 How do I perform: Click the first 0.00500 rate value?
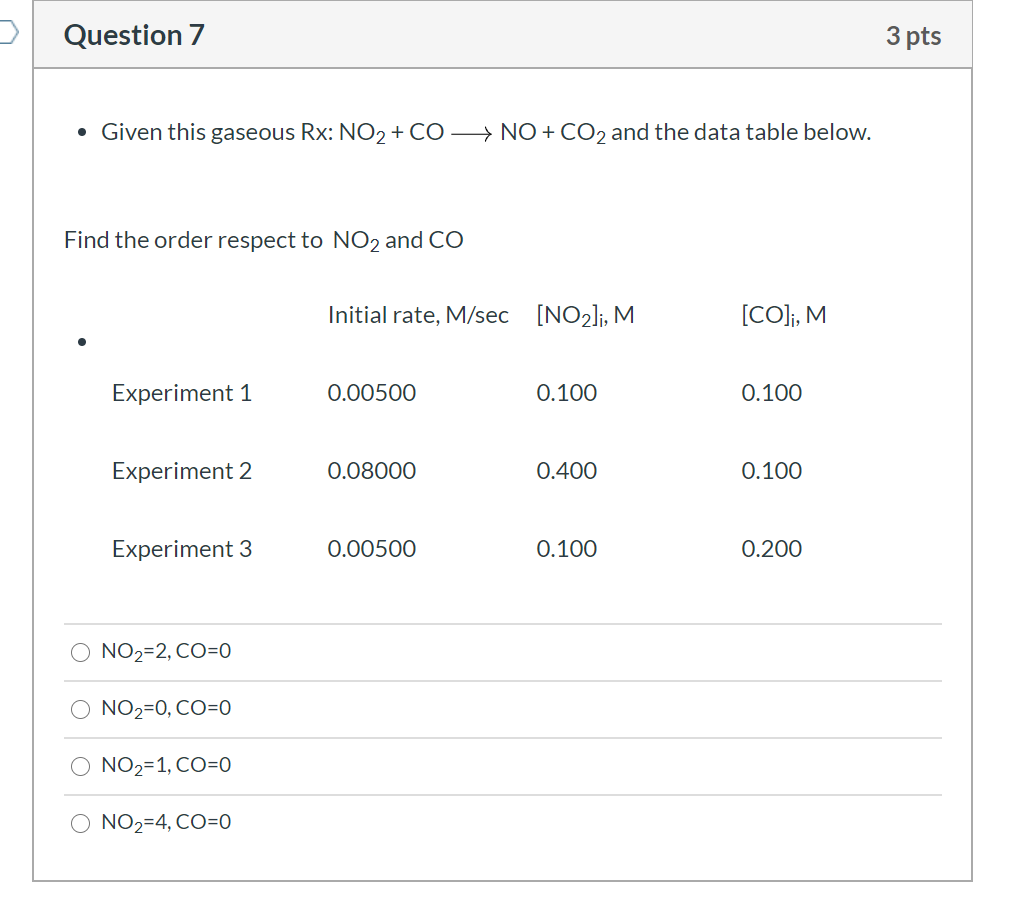pos(372,393)
